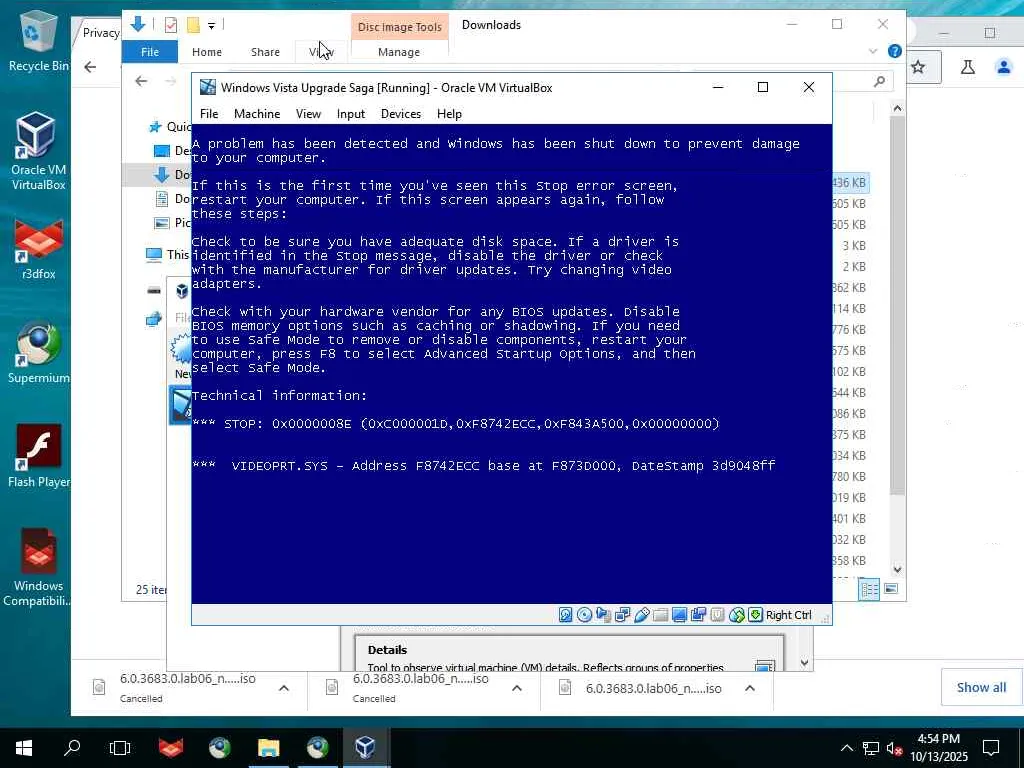Open the View menu in VirtualBox VM window
The height and width of the screenshot is (768, 1024).
click(308, 114)
